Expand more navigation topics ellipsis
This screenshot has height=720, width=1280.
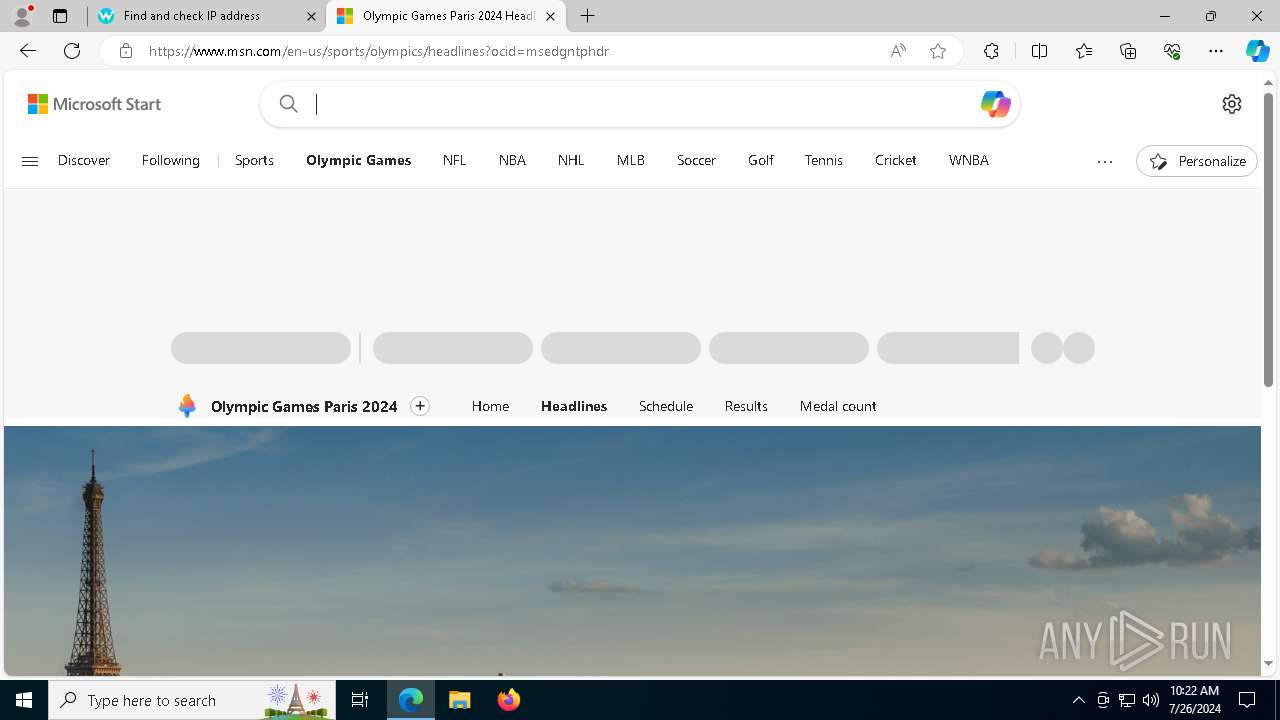[1105, 161]
